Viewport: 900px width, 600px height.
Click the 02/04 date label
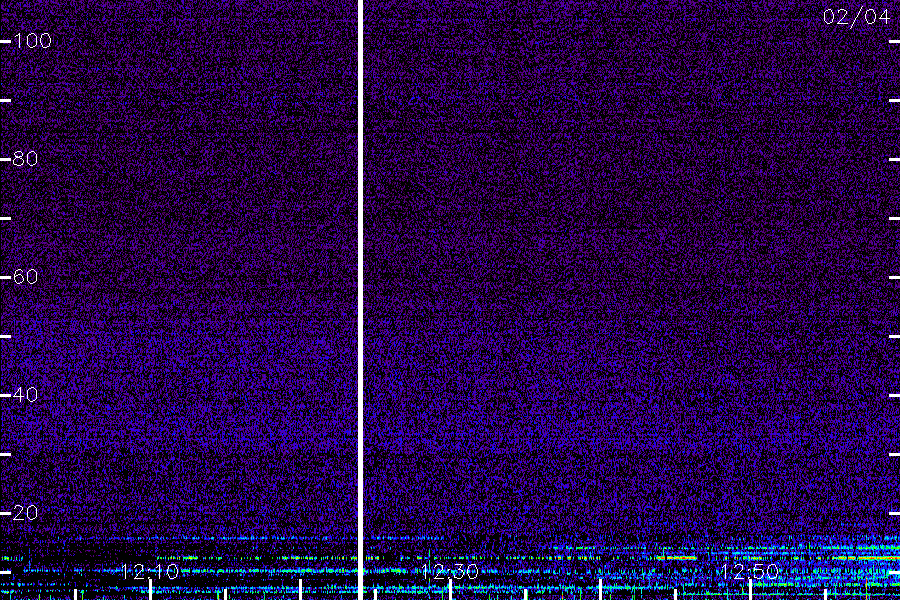[x=856, y=17]
